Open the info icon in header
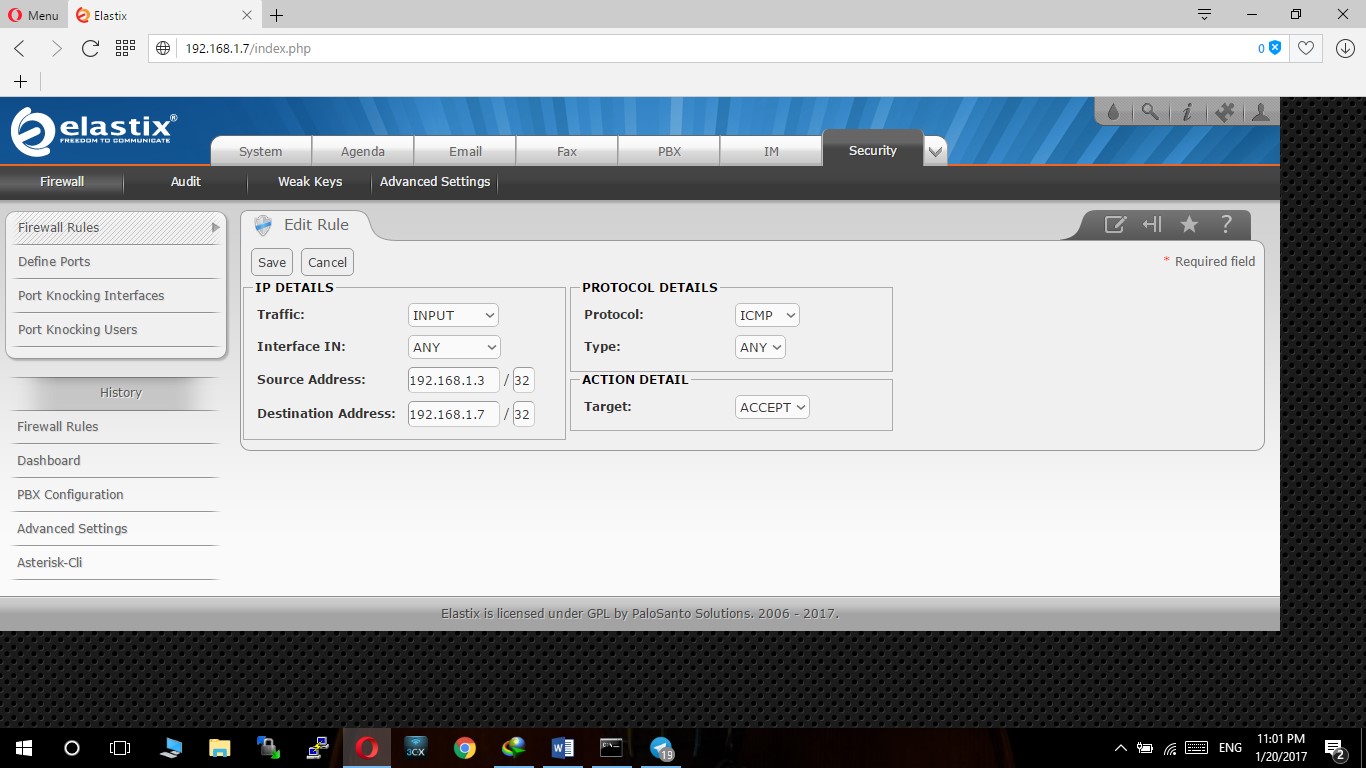Viewport: 1366px width, 768px height. (x=1187, y=112)
